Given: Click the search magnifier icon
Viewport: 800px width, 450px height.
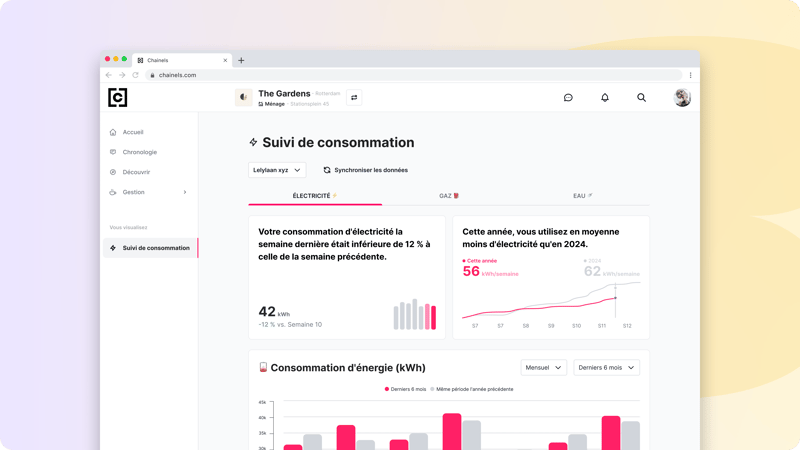Looking at the screenshot, I should 641,97.
